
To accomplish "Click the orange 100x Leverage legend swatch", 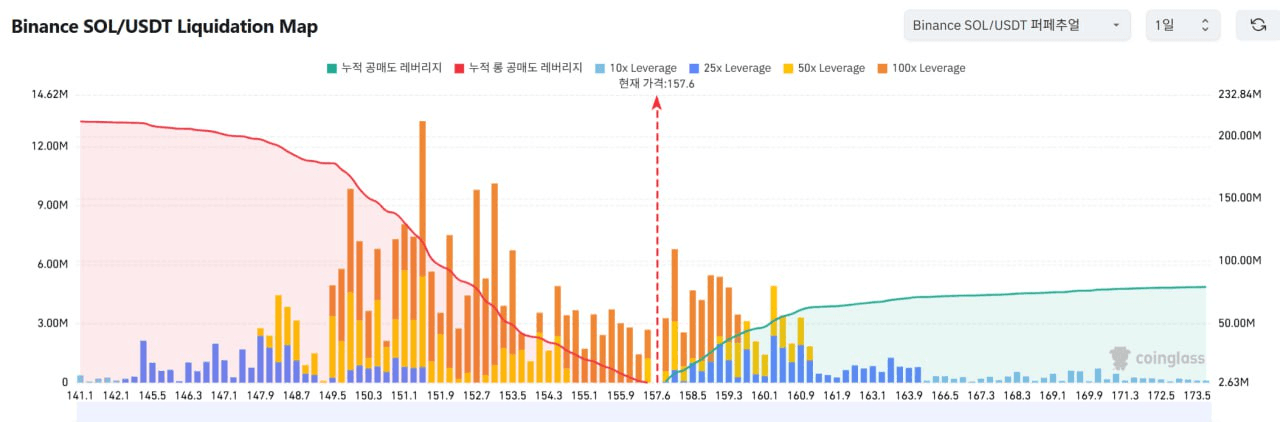I will click(x=881, y=68).
